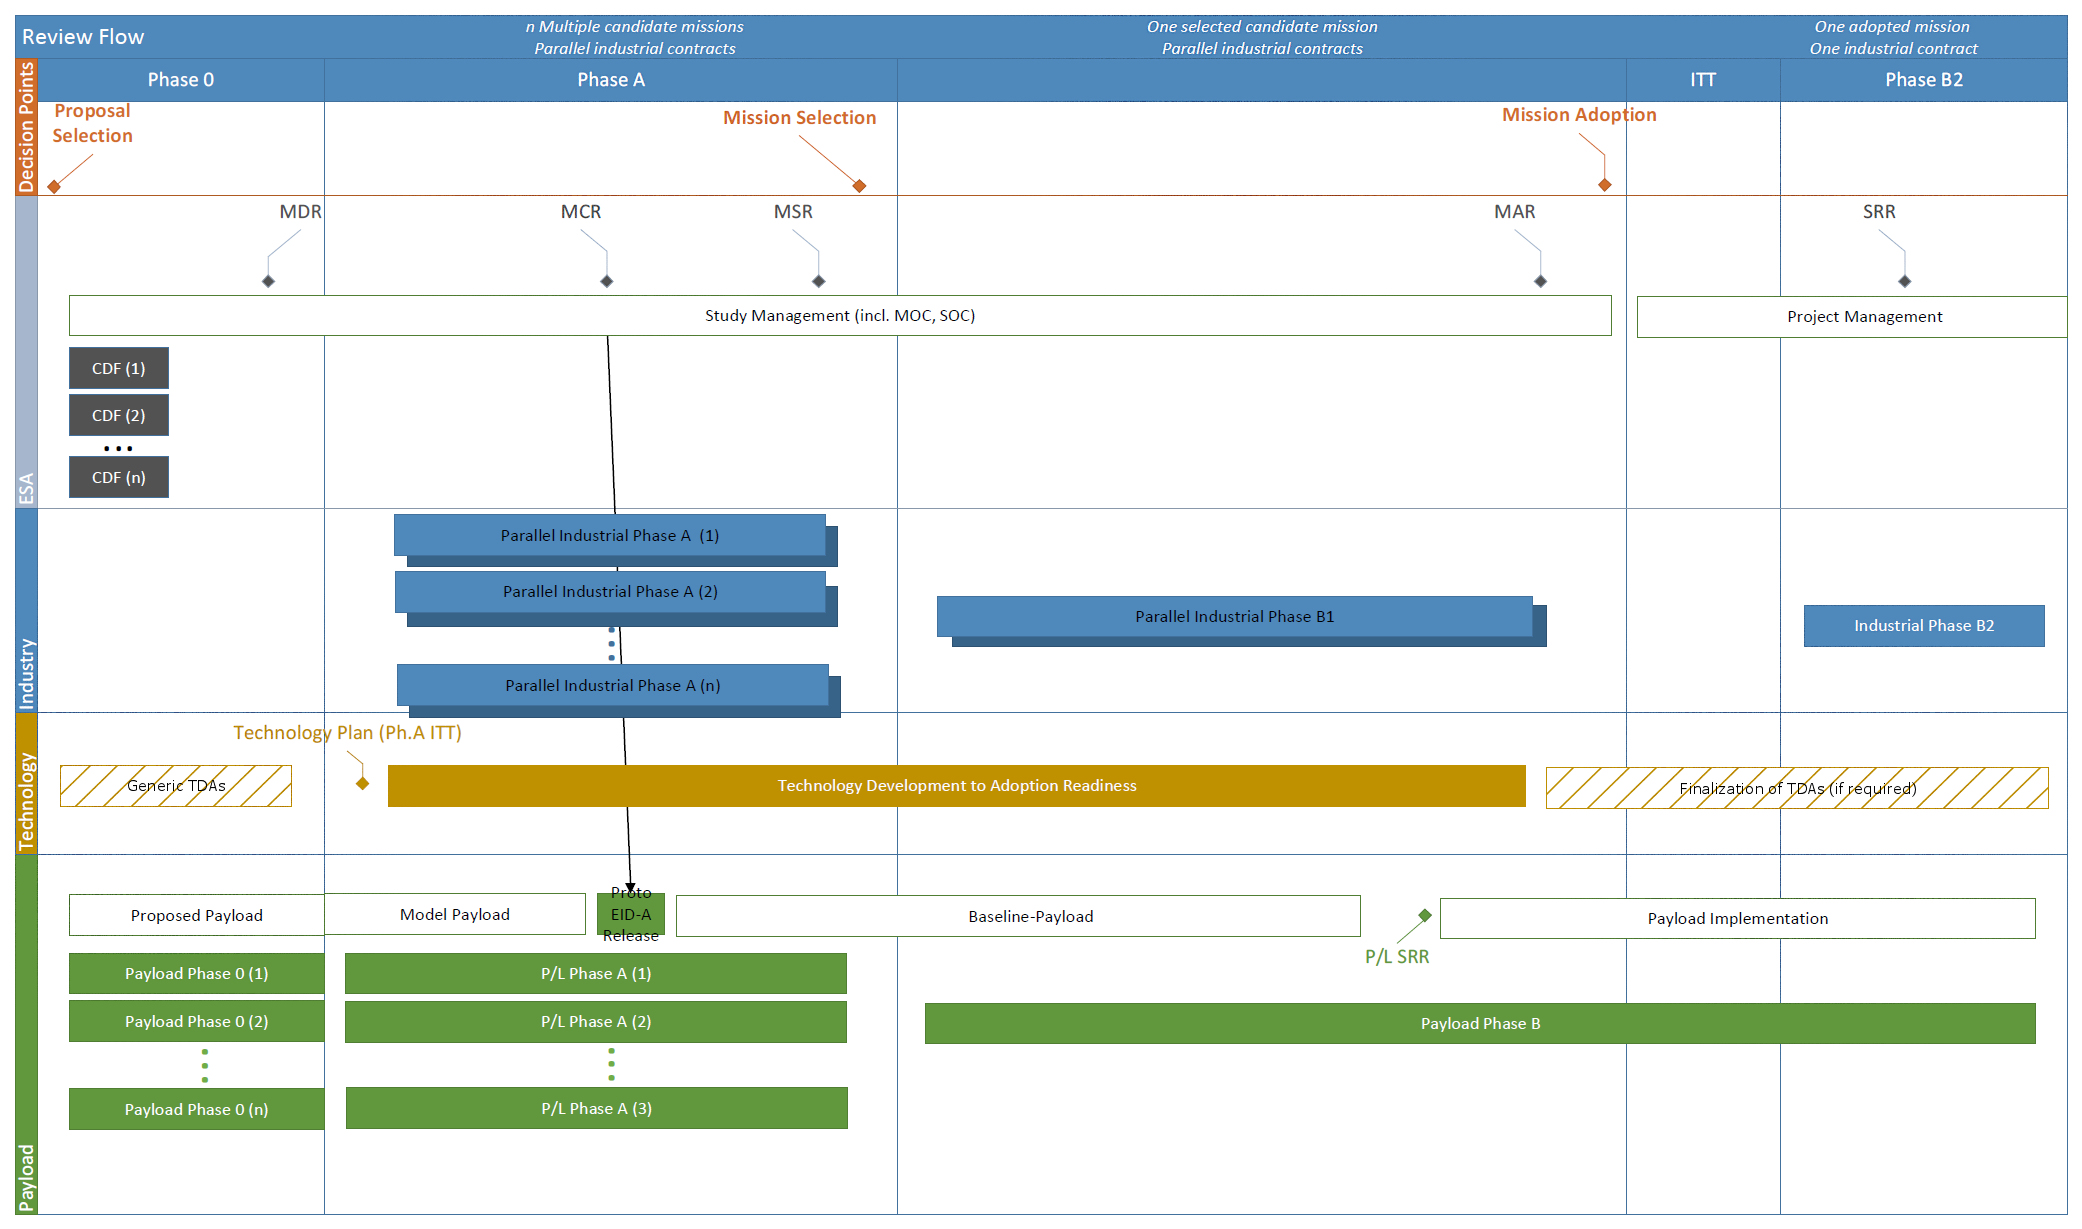Select the hatched Generic TDAs box
The height and width of the screenshot is (1229, 2082).
pos(176,786)
